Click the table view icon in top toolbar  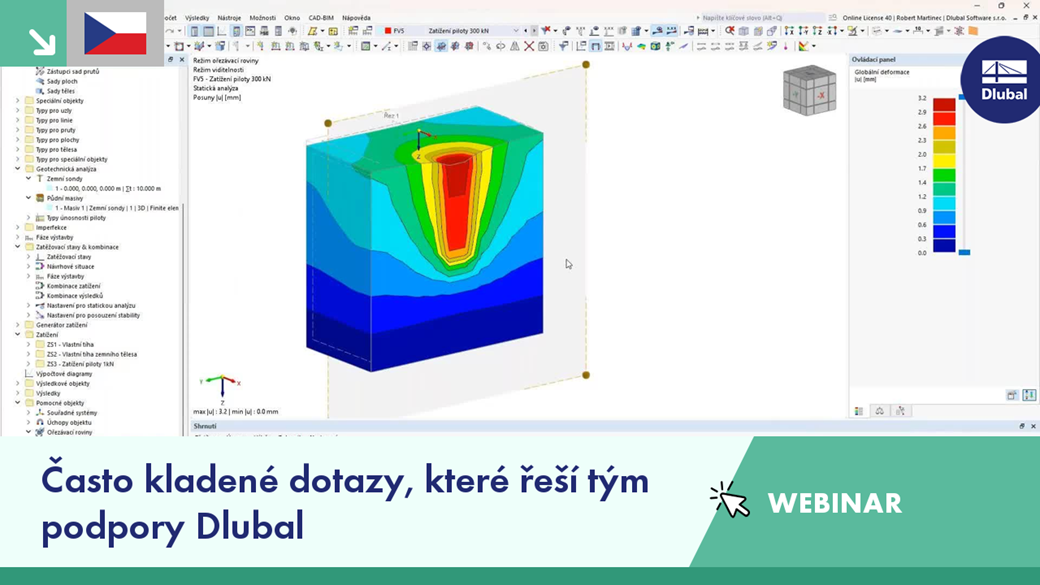[208, 31]
